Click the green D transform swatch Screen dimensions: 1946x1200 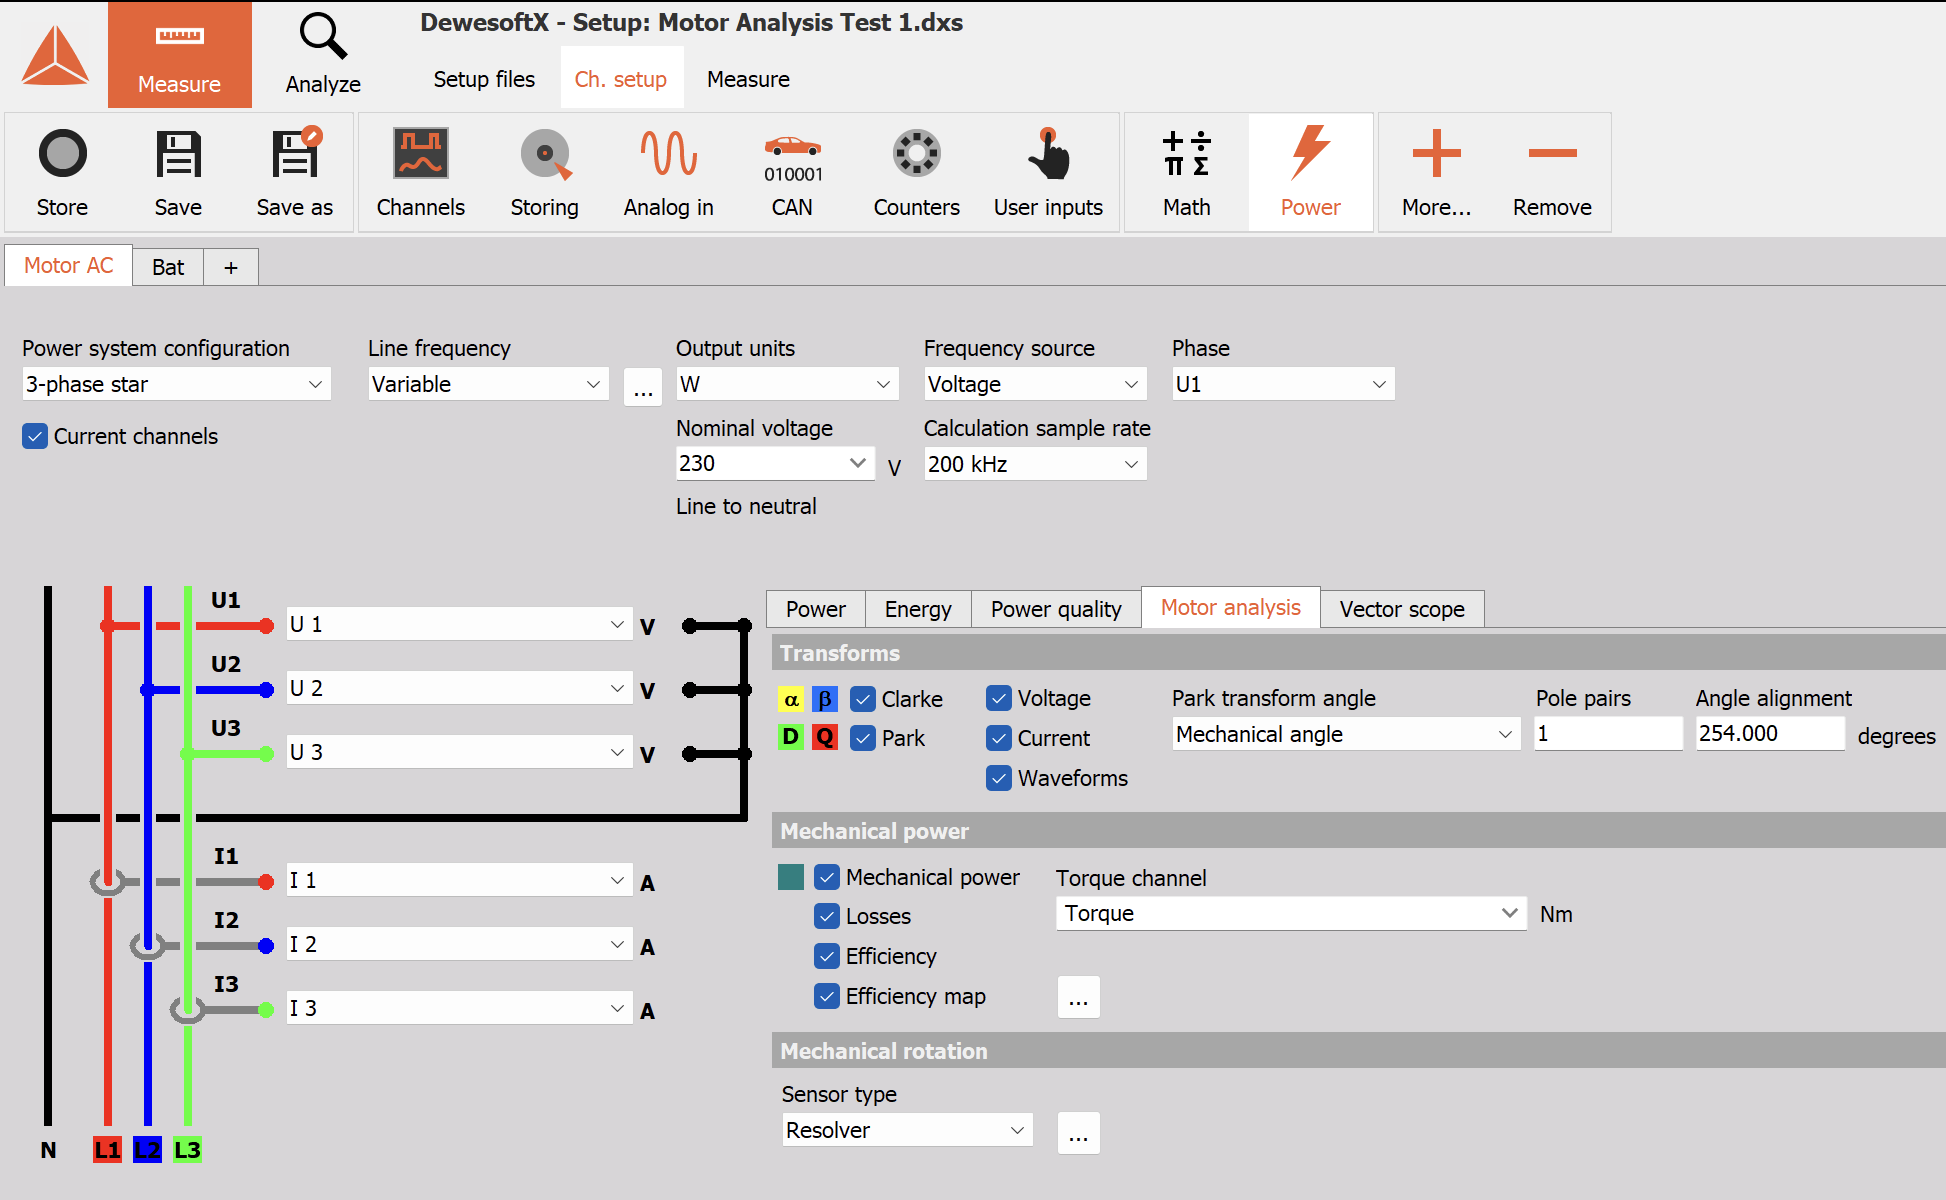tap(791, 737)
